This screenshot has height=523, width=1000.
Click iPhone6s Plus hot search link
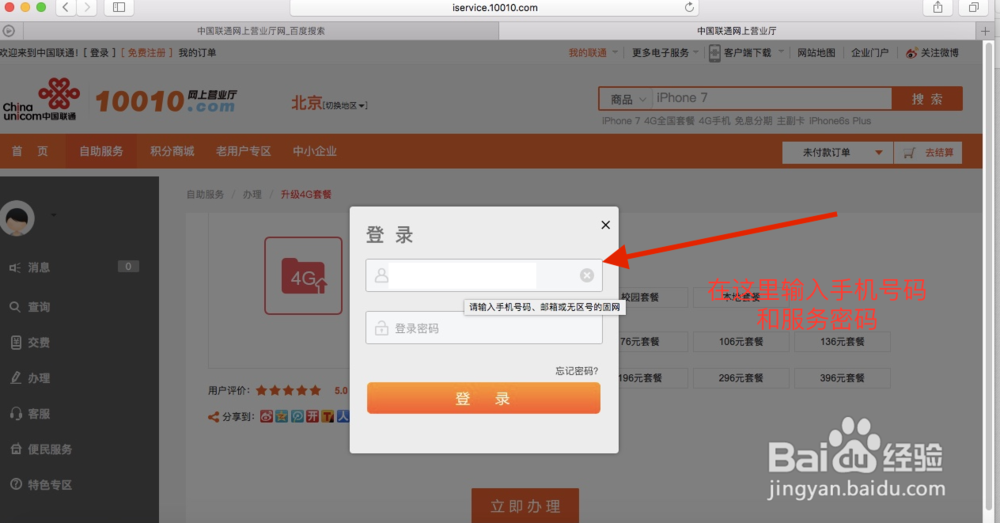click(x=839, y=121)
